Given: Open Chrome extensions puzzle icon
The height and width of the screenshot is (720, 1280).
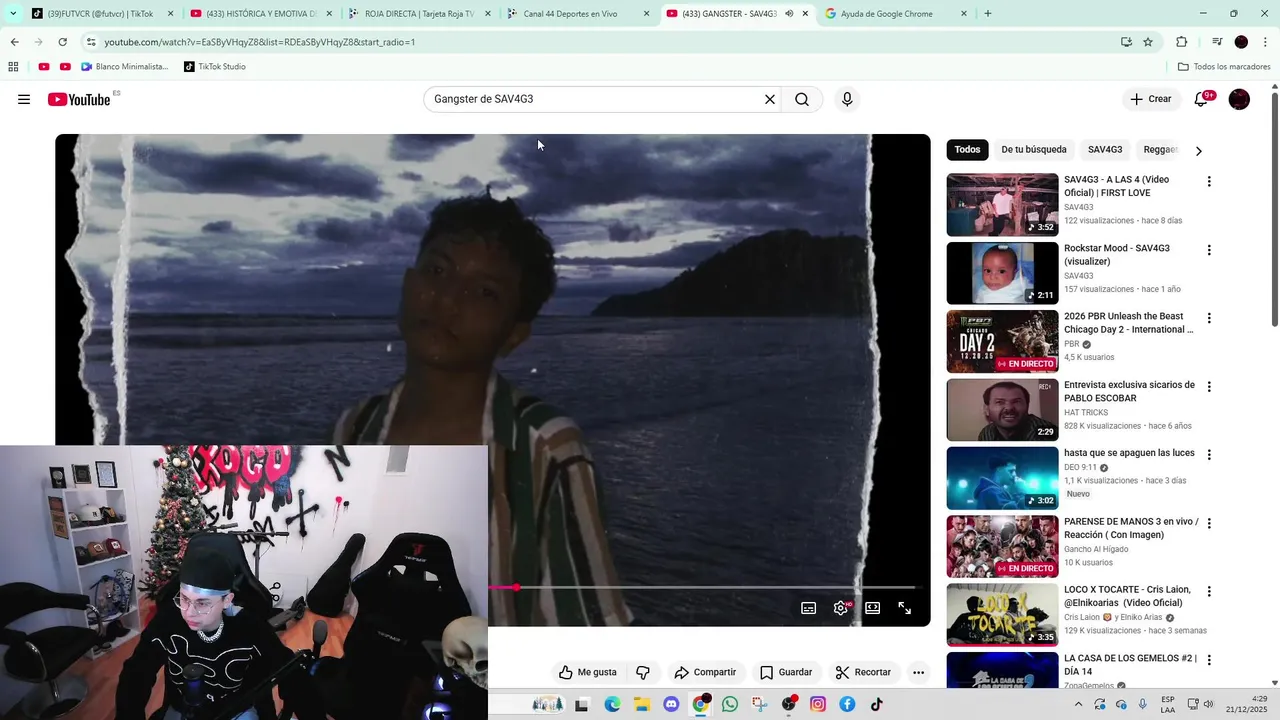Looking at the screenshot, I should tap(1181, 42).
